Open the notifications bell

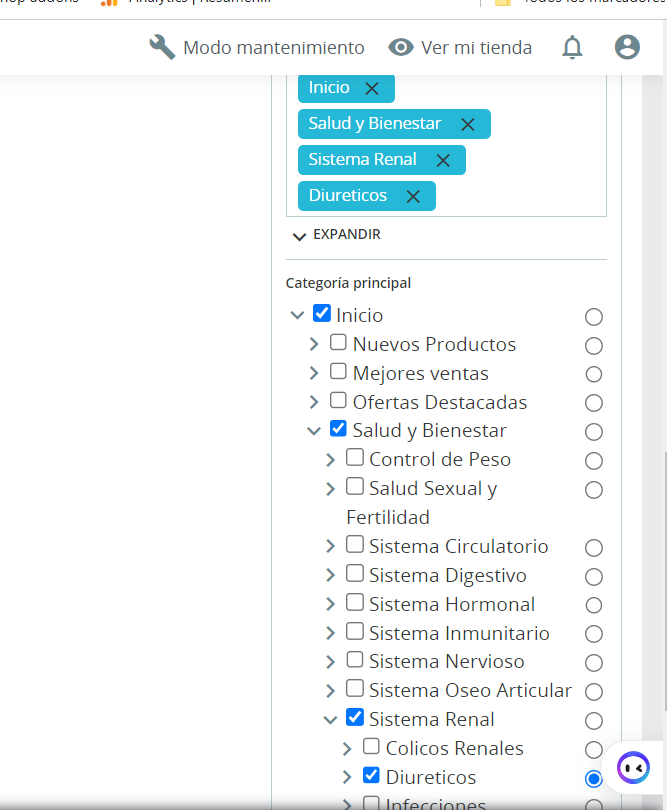(572, 47)
